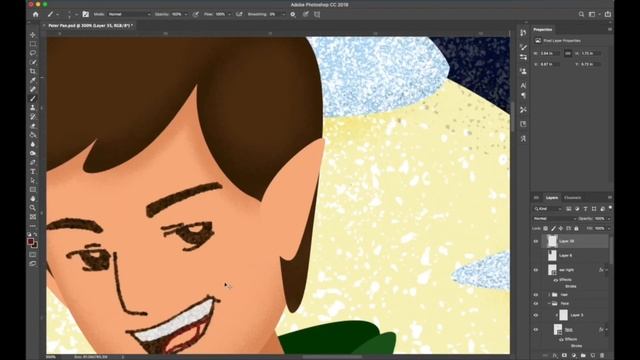640x360 pixels.
Task: Select the Properties panel tab
Action: (543, 29)
